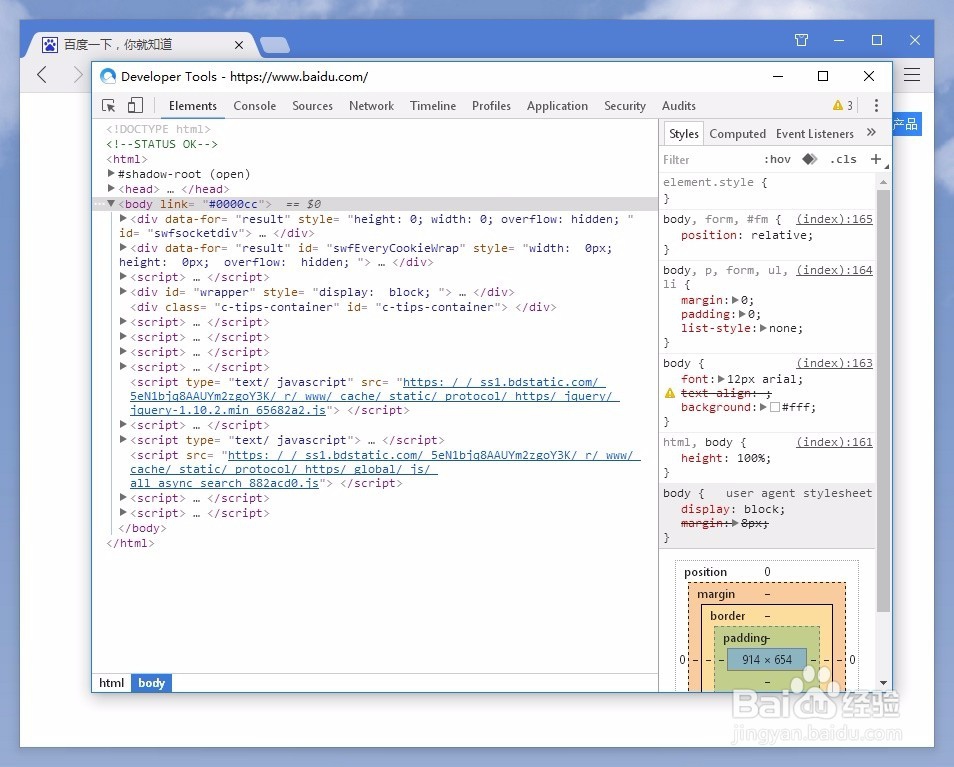954x767 pixels.
Task: Open source link (index):165
Action: (834, 219)
